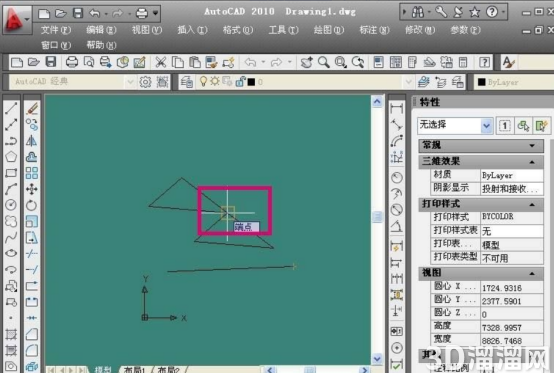This screenshot has width=554, height=374.
Task: Open the Quick Access toolbar customize arrow
Action: (x=156, y=13)
